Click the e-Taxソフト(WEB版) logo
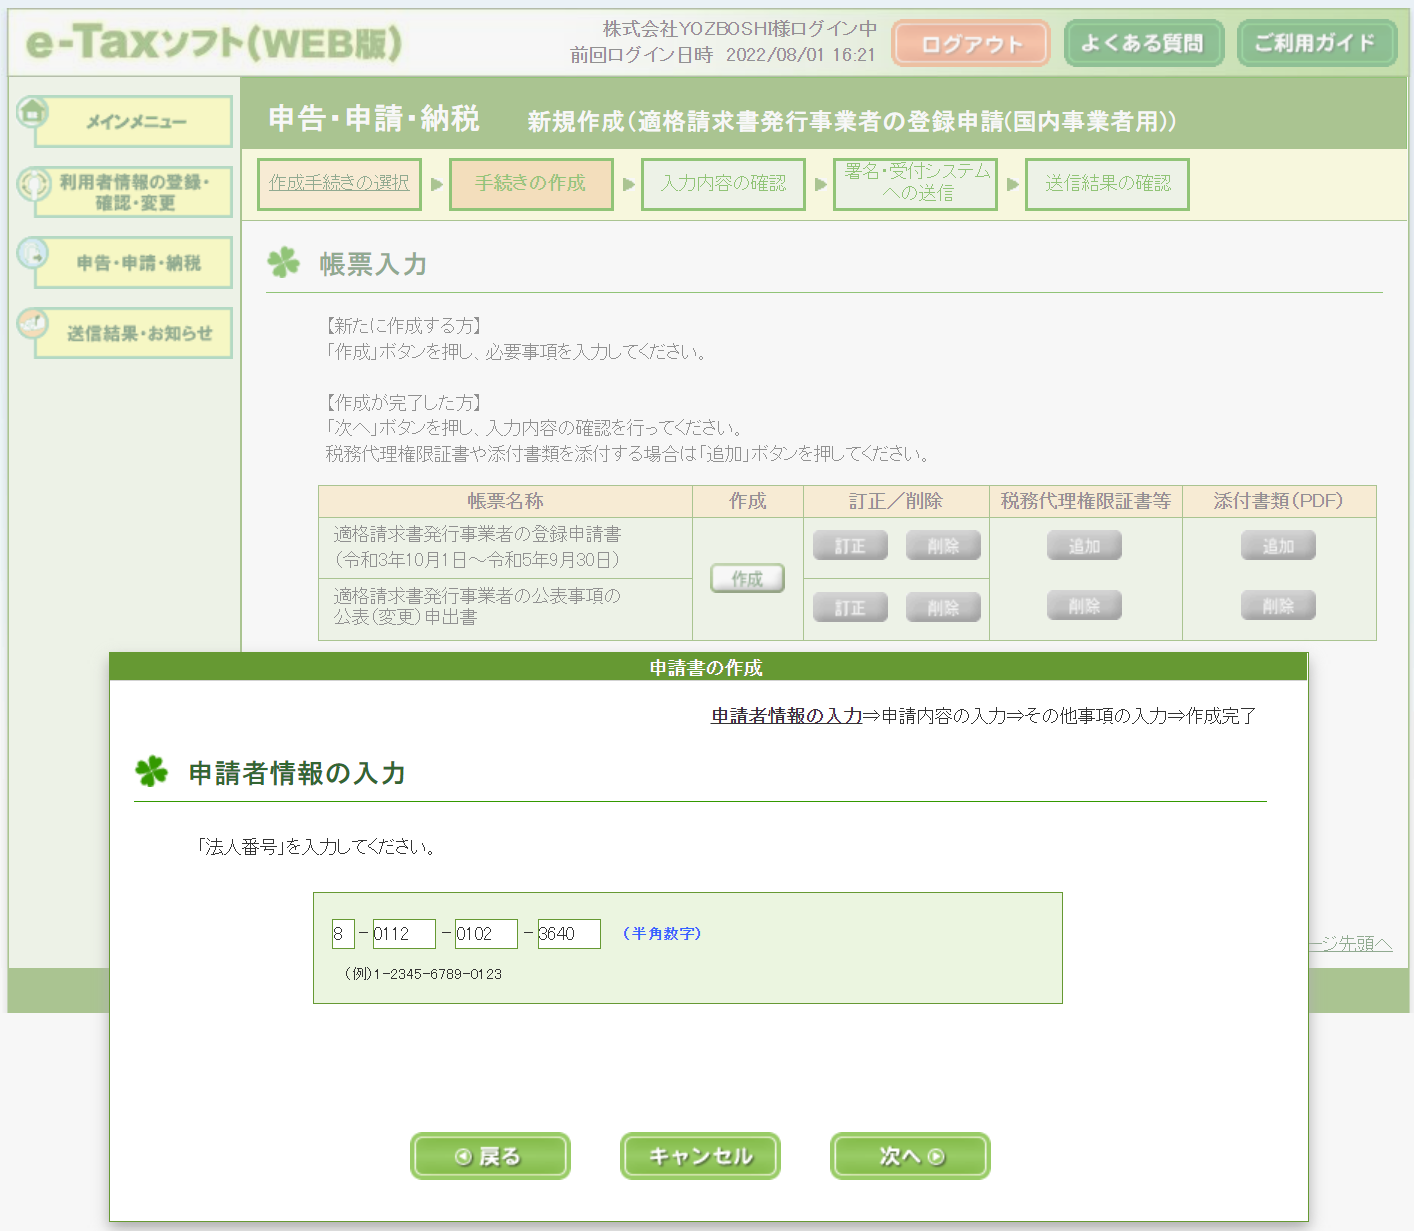The height and width of the screenshot is (1231, 1414). pyautogui.click(x=214, y=42)
